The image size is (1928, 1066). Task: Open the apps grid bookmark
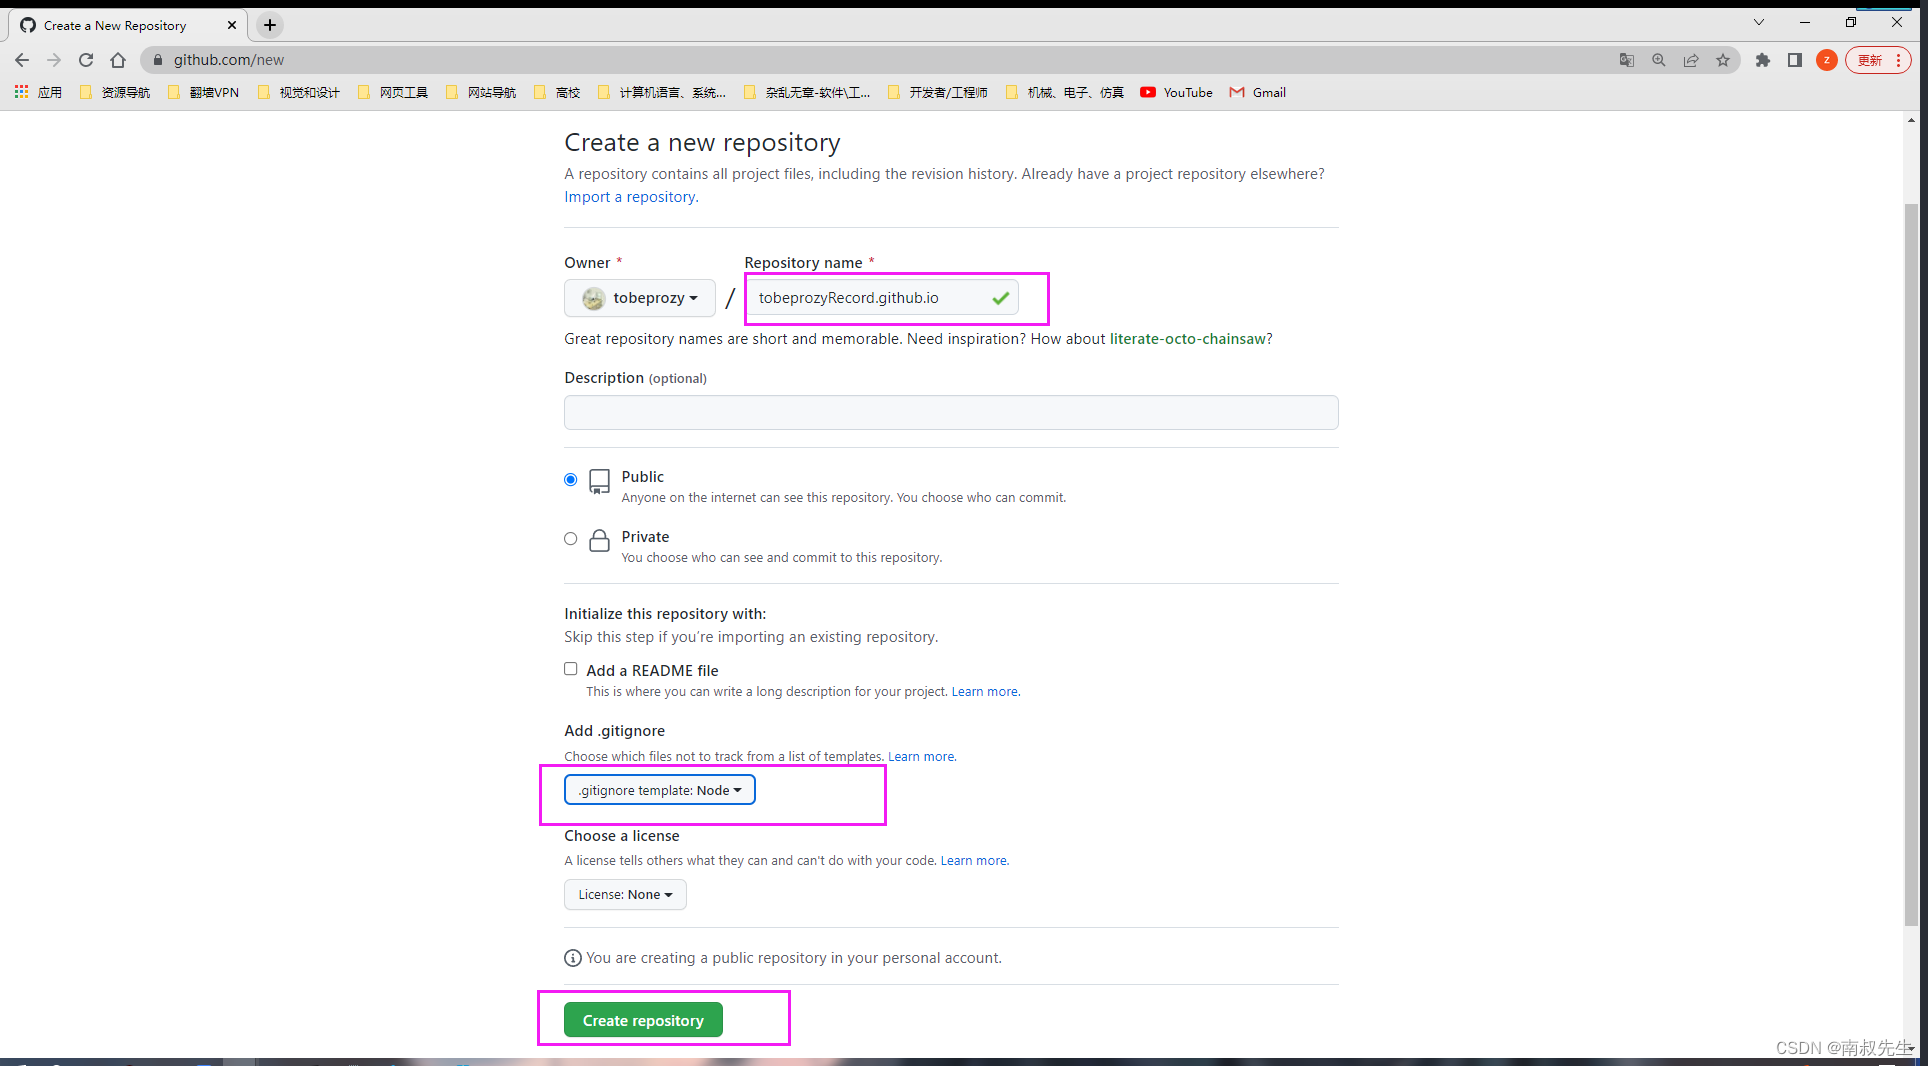(x=38, y=92)
